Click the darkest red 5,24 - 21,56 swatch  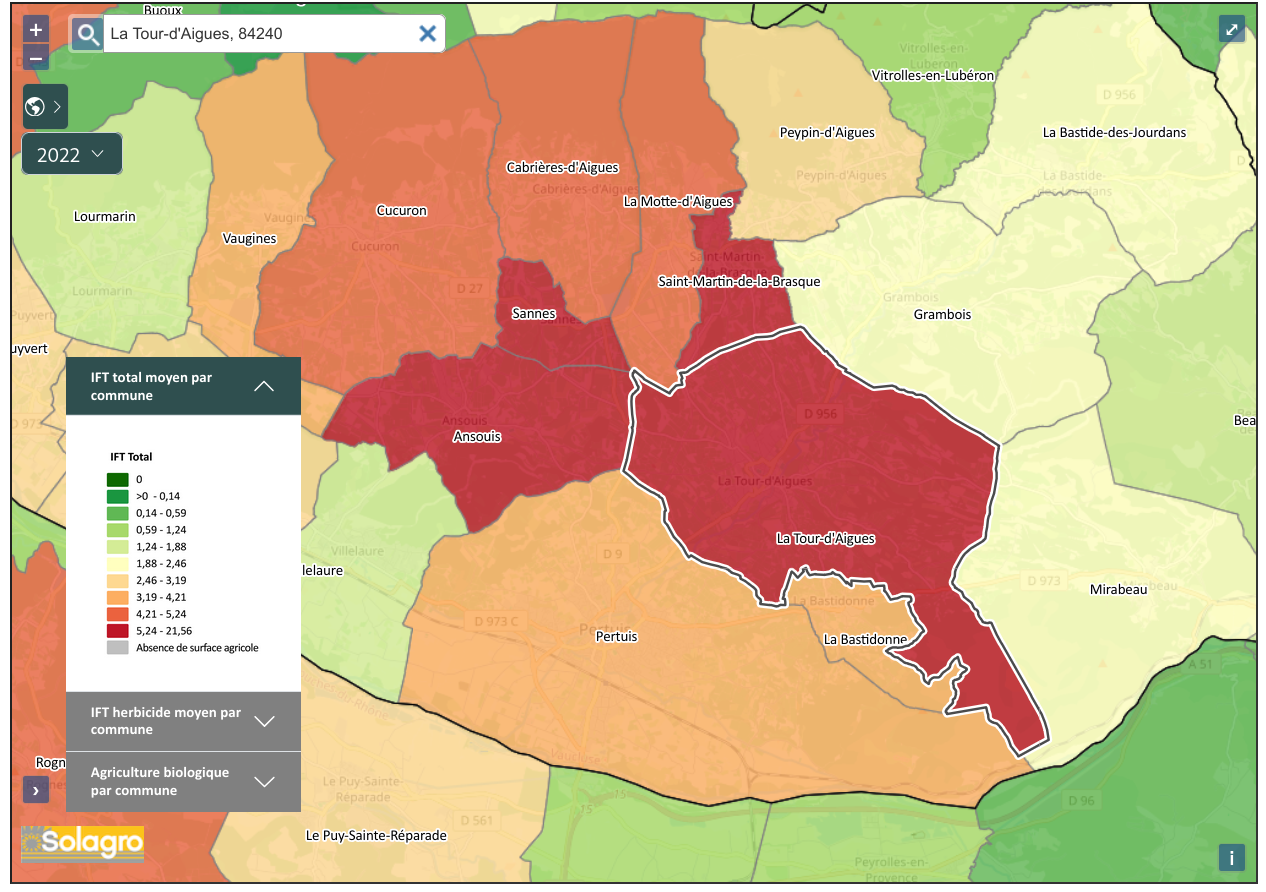click(118, 631)
